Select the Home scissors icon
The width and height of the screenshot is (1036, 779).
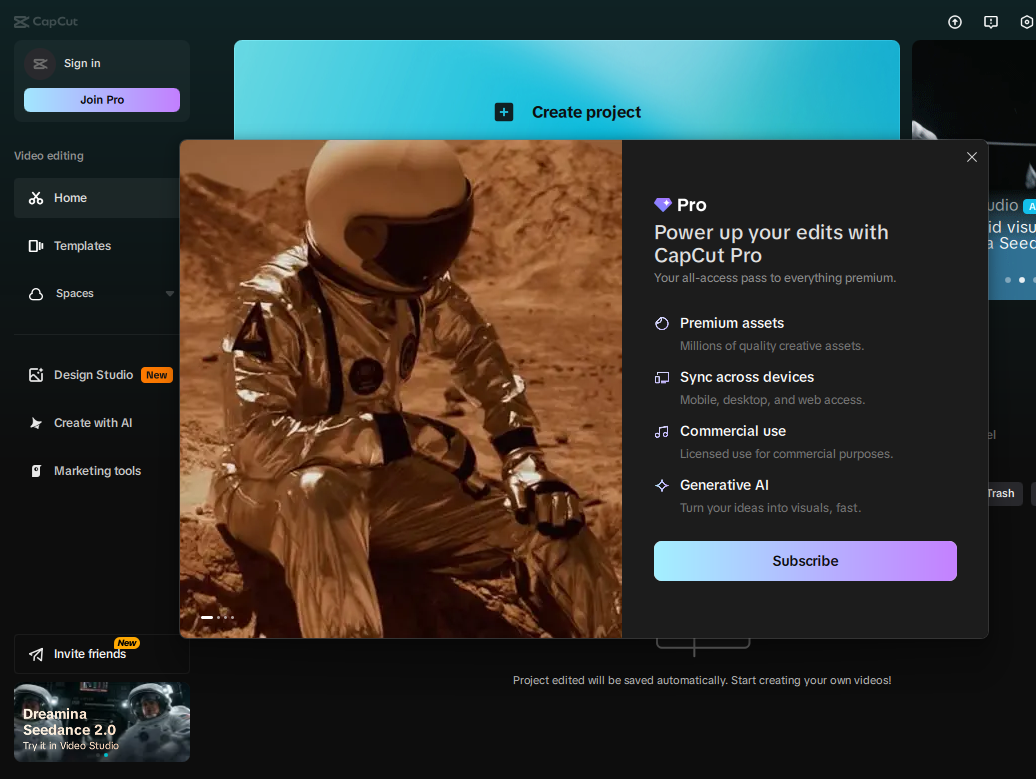36,198
